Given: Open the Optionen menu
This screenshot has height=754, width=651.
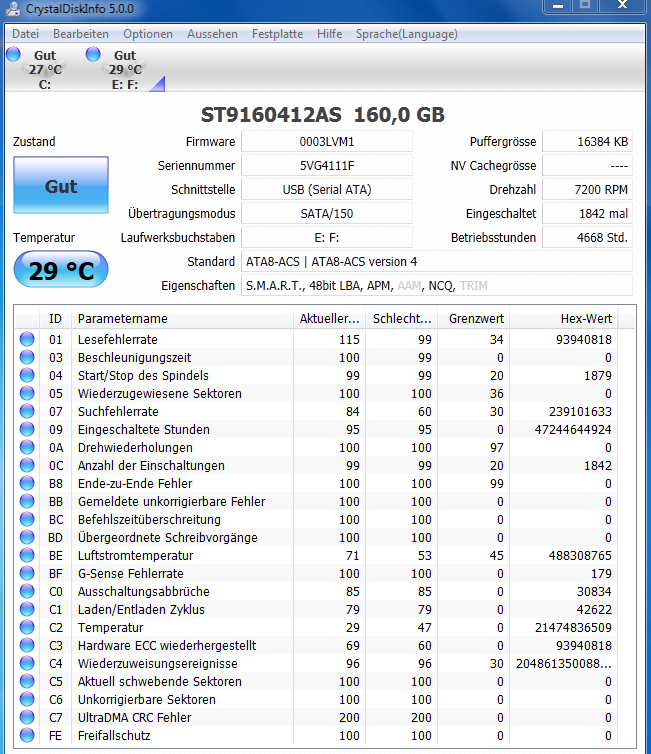Looking at the screenshot, I should click(x=148, y=34).
